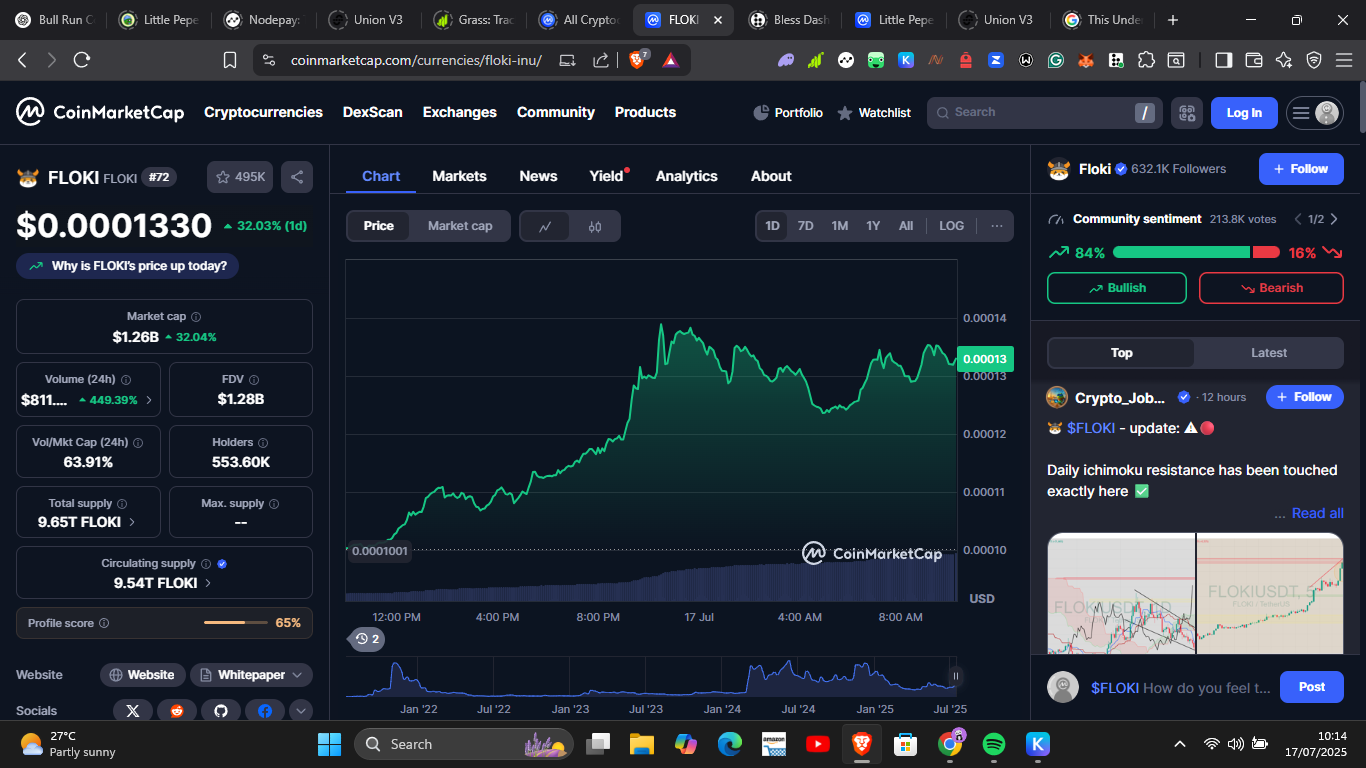This screenshot has width=1366, height=768.
Task: Click the bottom chart range slider handle
Action: (x=955, y=677)
